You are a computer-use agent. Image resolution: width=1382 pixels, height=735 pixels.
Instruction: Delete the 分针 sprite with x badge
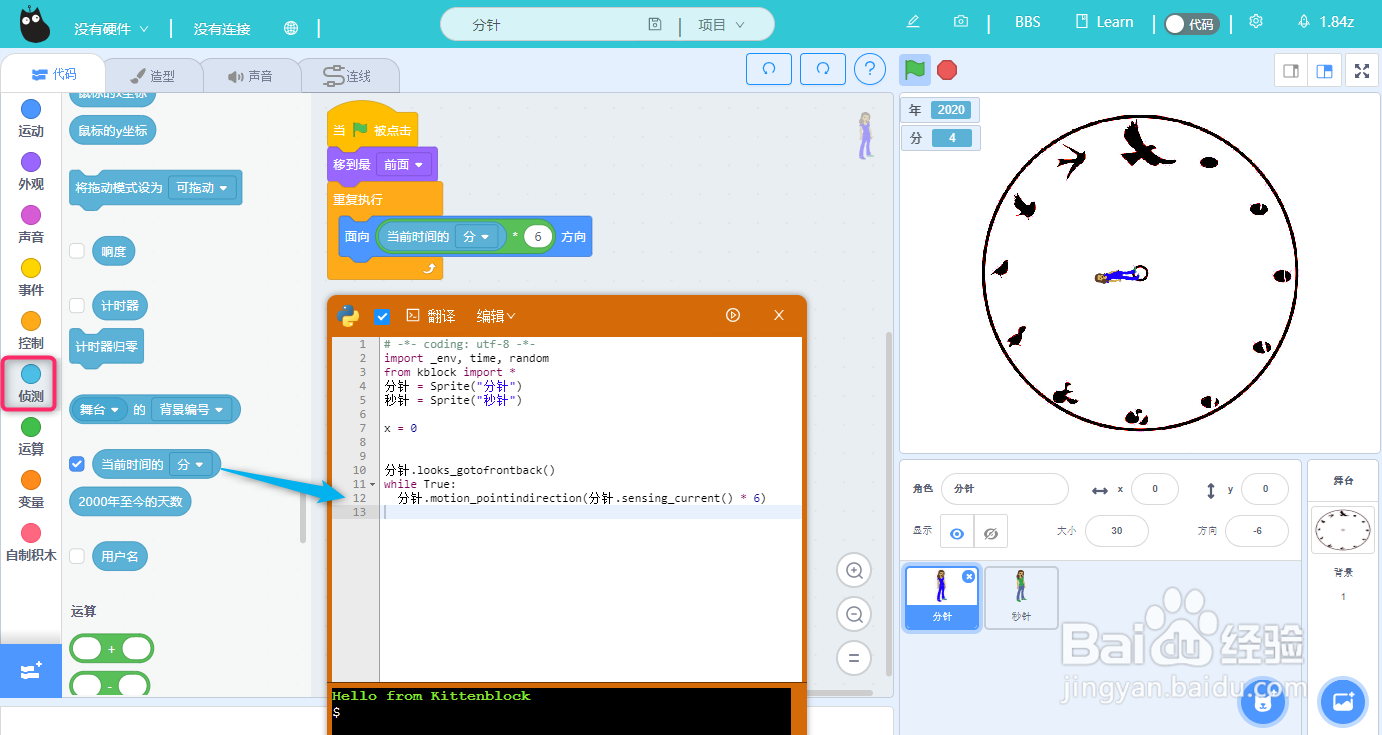tap(968, 577)
